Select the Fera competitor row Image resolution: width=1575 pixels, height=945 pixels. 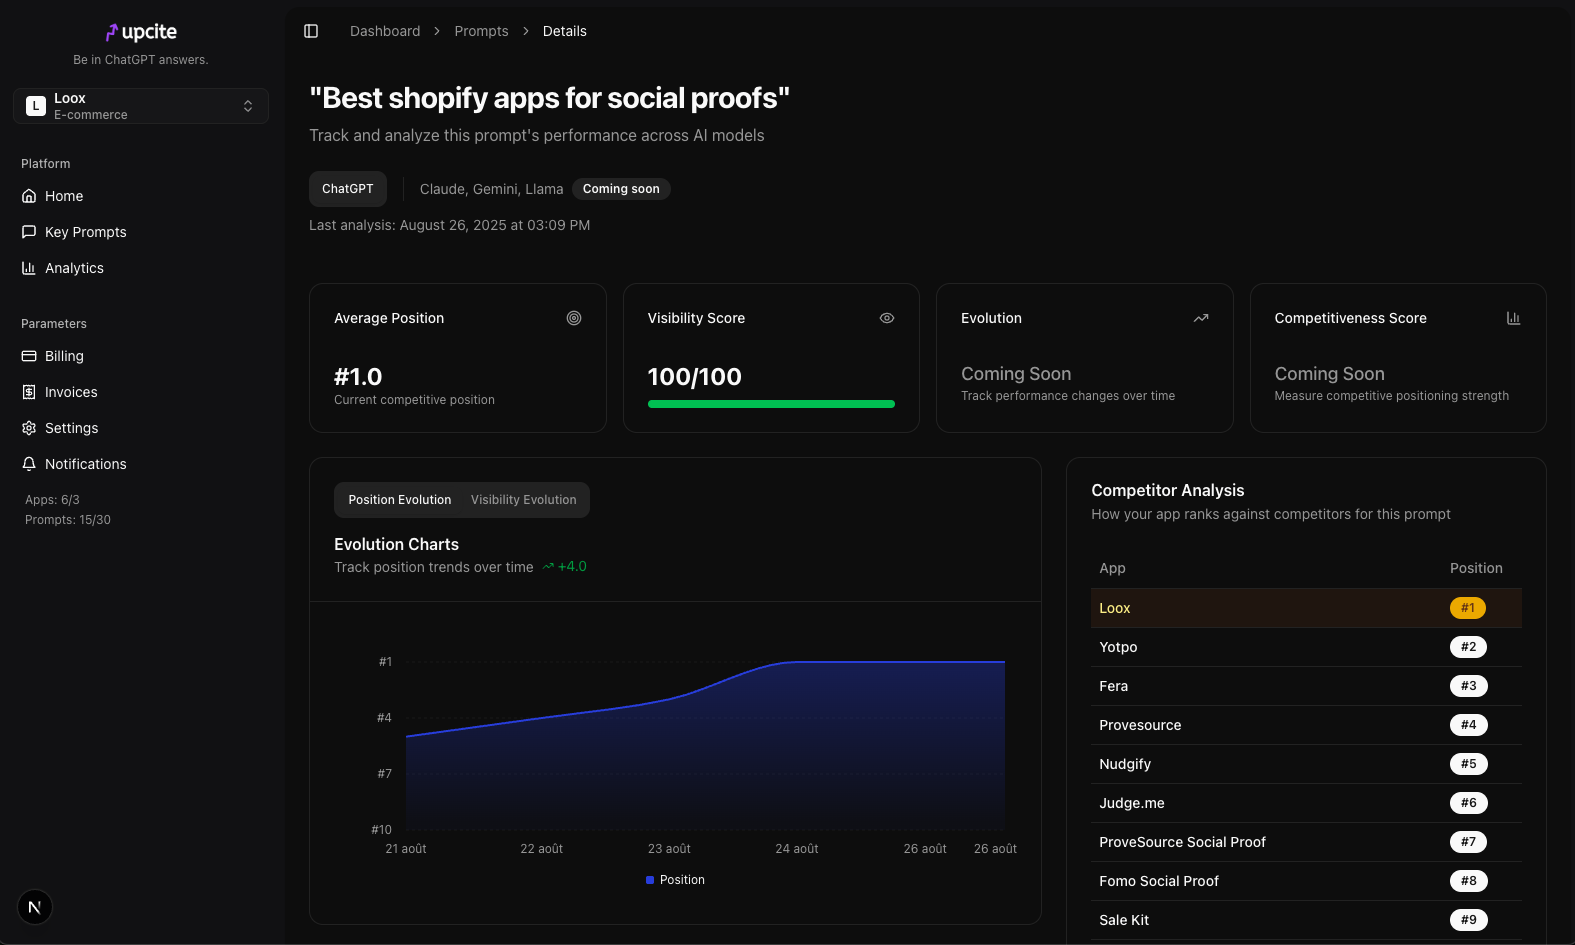pyautogui.click(x=1306, y=686)
